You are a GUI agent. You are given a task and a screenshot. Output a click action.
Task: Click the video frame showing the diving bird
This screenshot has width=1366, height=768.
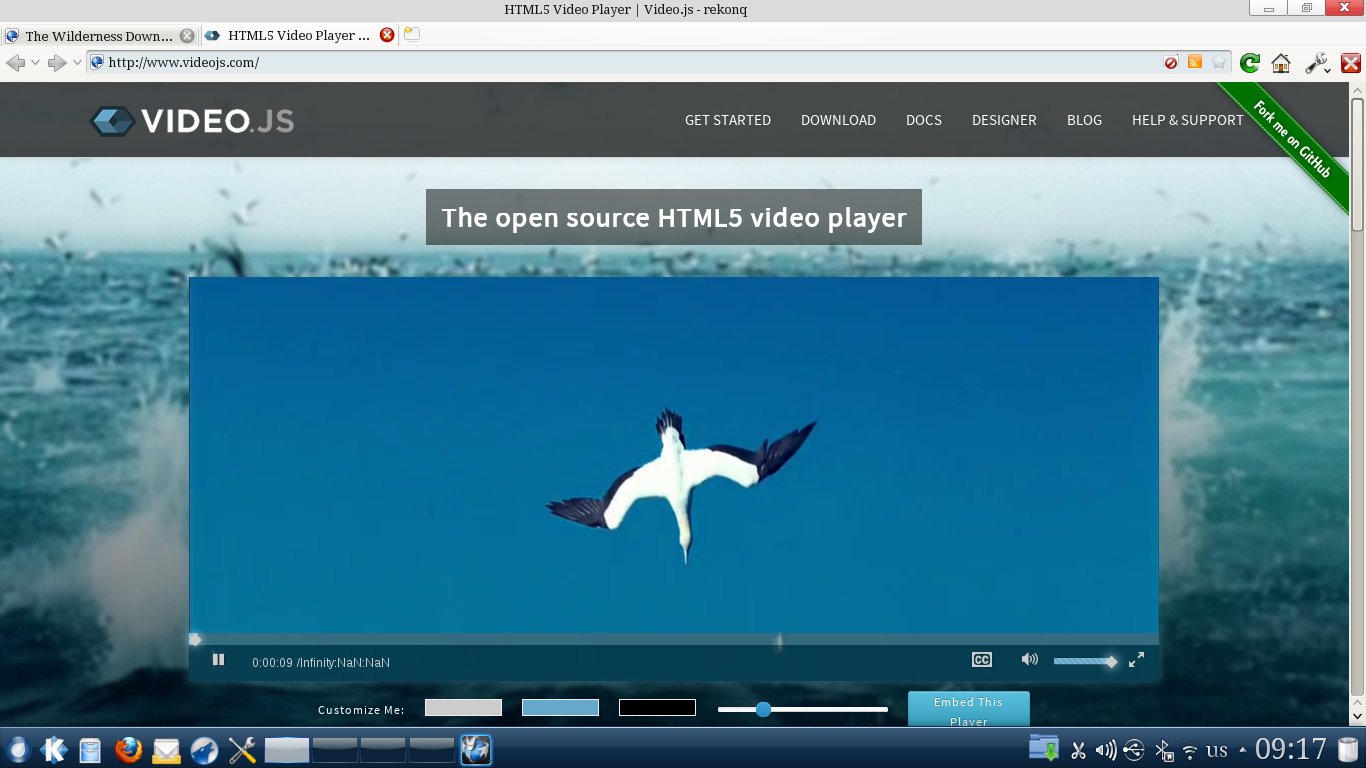coord(674,455)
